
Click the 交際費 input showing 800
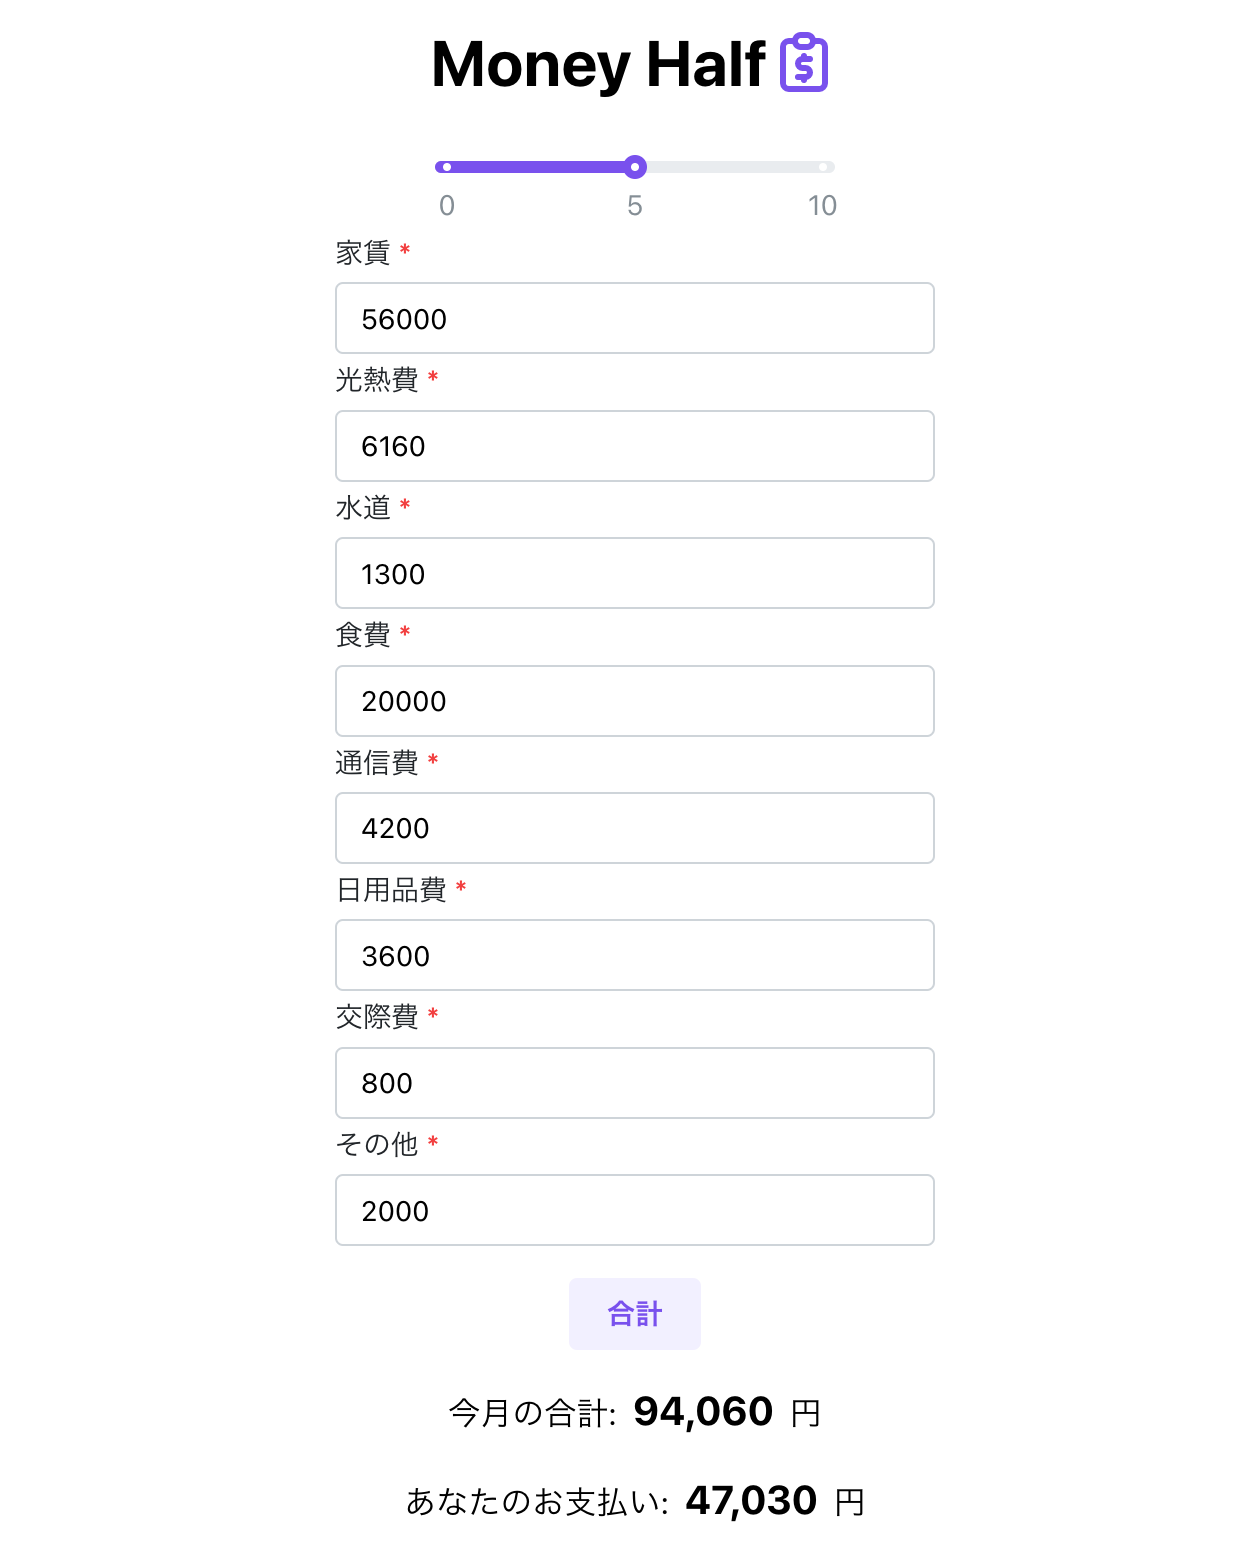coord(634,1083)
